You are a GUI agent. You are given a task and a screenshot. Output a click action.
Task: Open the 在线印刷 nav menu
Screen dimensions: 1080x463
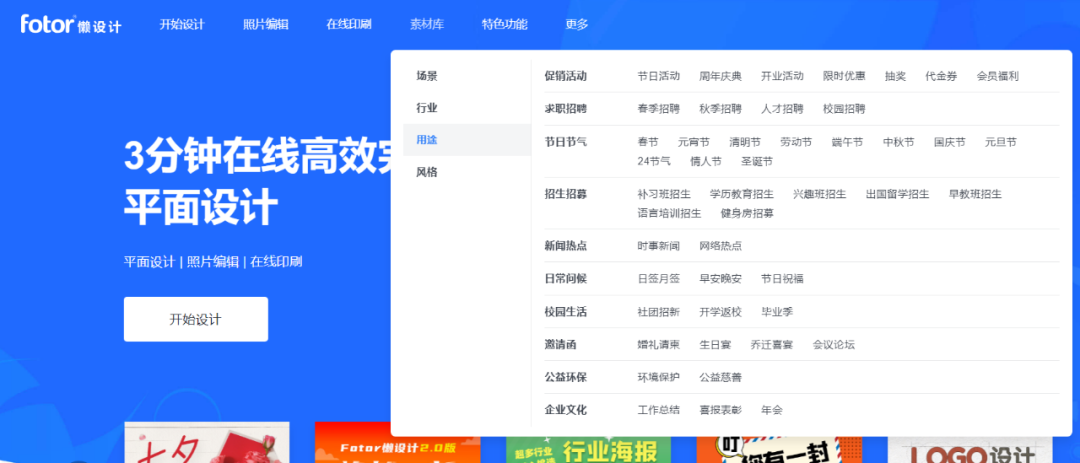tap(349, 25)
